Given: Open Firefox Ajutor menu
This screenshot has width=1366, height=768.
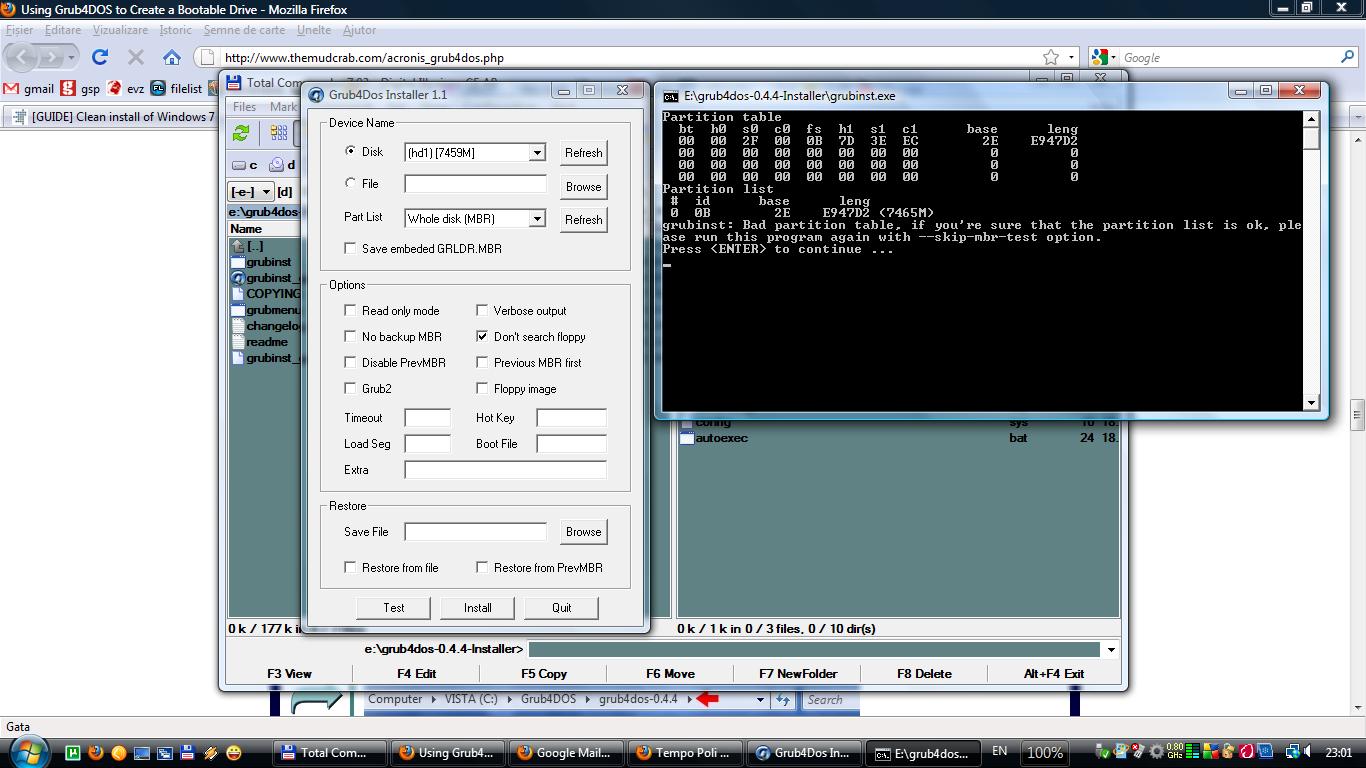Looking at the screenshot, I should 360,30.
